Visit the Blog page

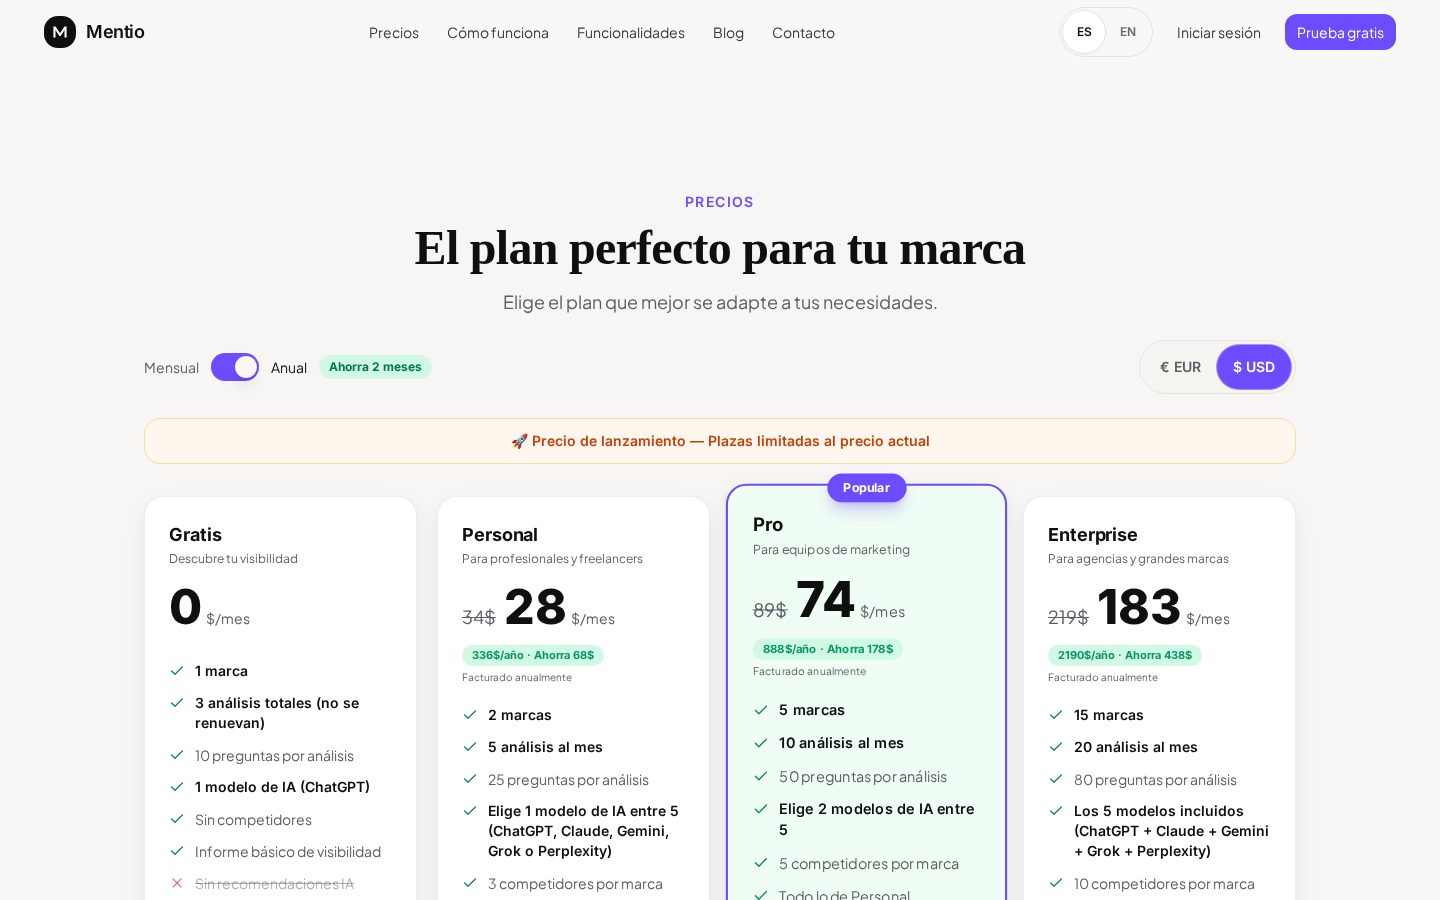tap(728, 33)
